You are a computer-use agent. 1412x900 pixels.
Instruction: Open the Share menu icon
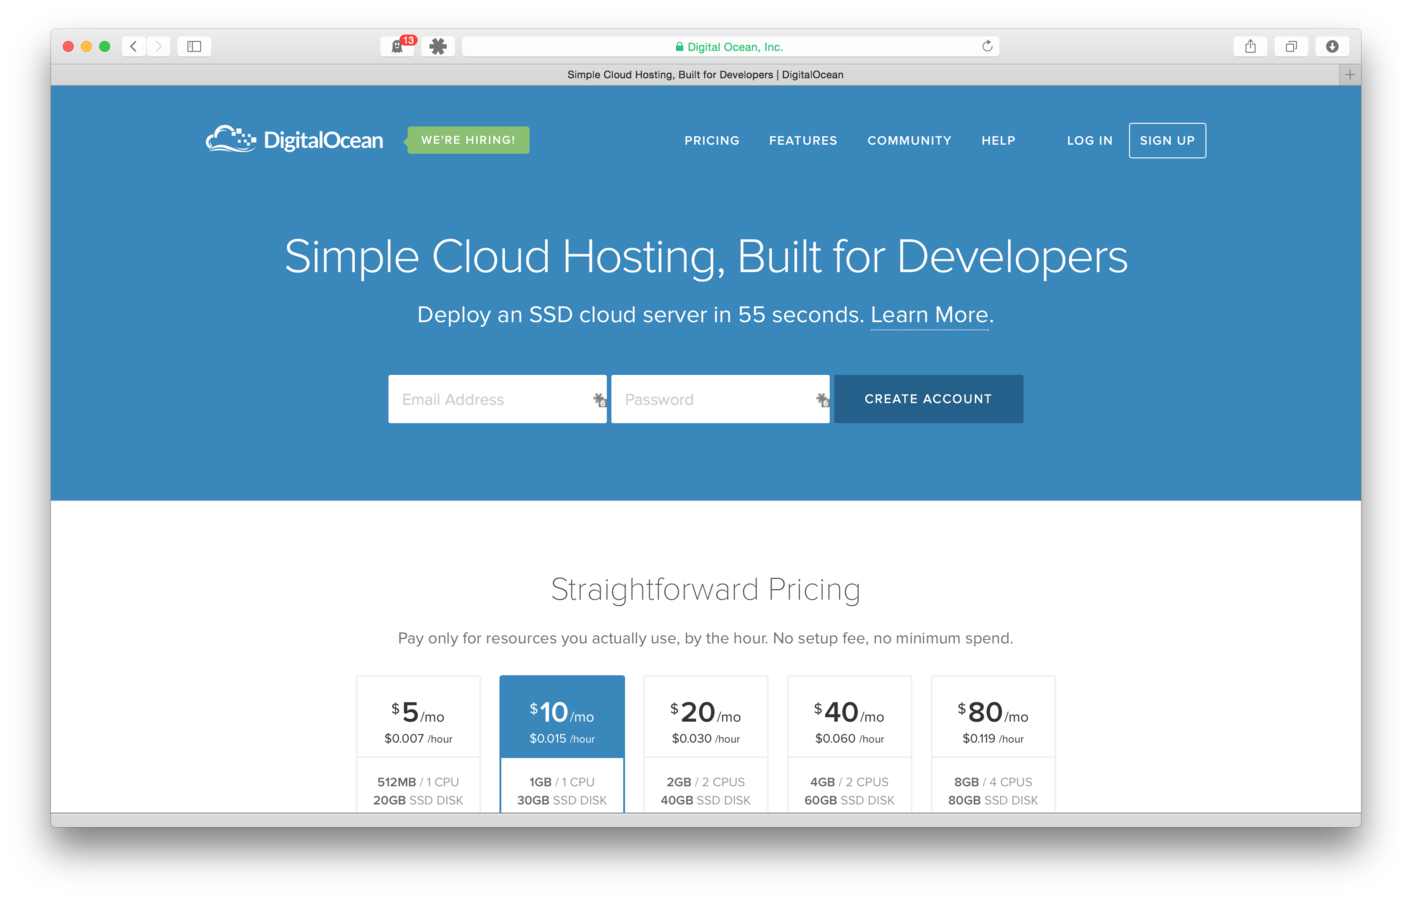[1250, 46]
